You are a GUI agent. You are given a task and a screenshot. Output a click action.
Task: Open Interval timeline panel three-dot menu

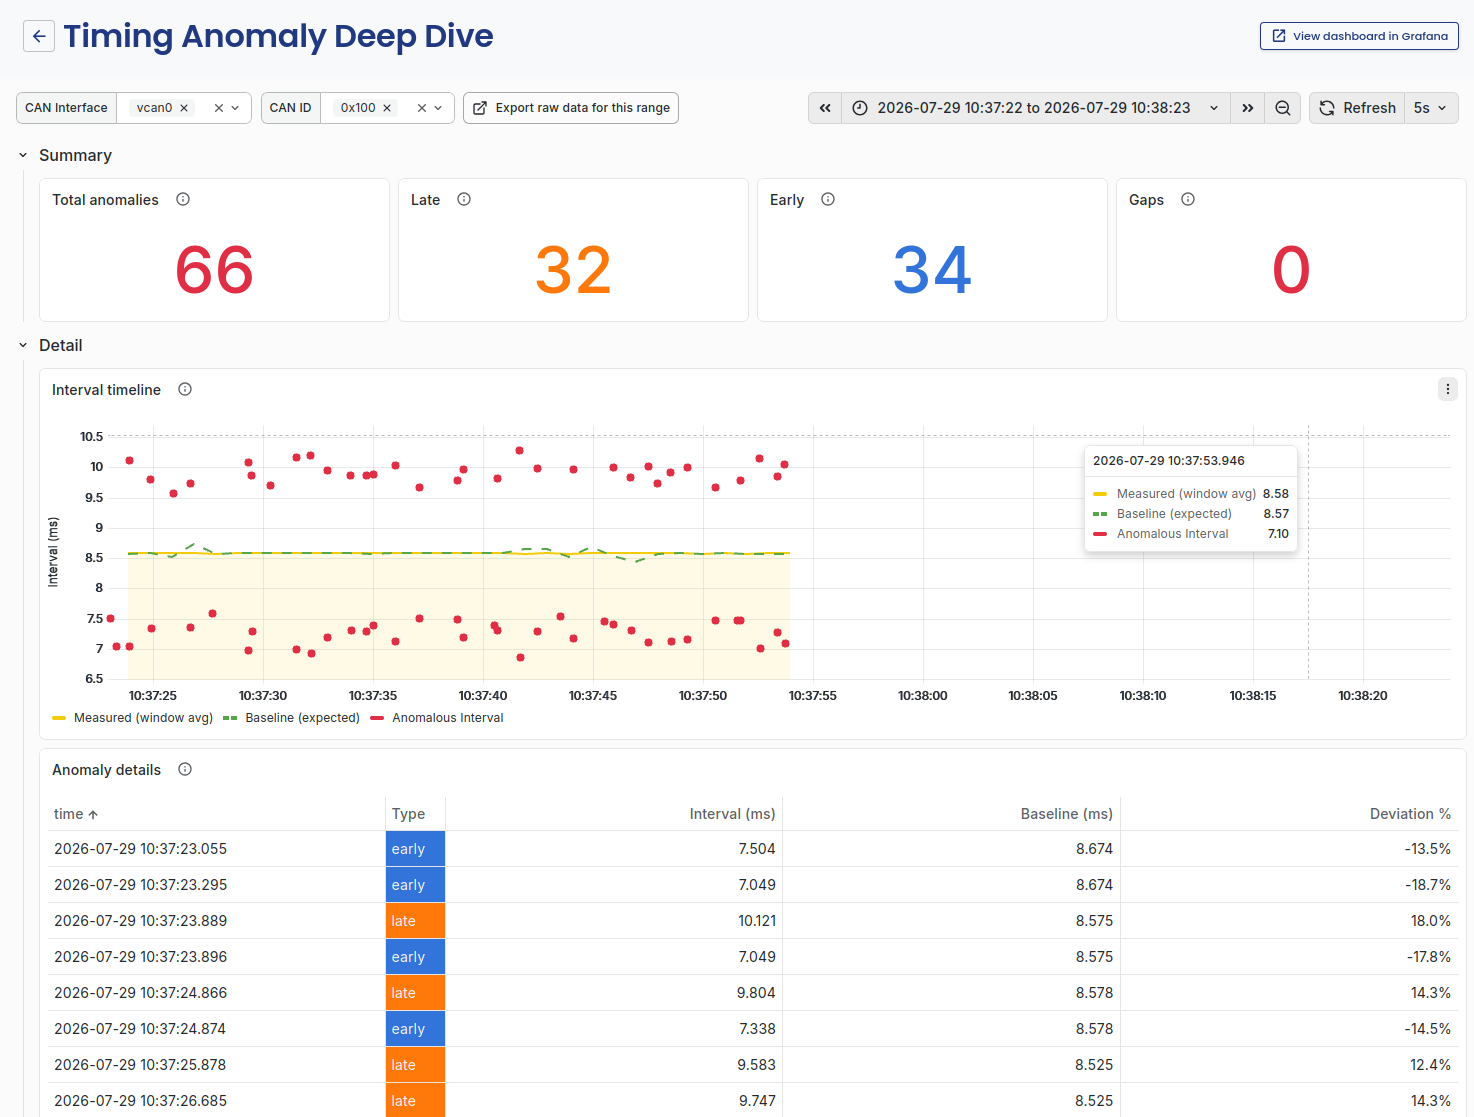tap(1448, 389)
